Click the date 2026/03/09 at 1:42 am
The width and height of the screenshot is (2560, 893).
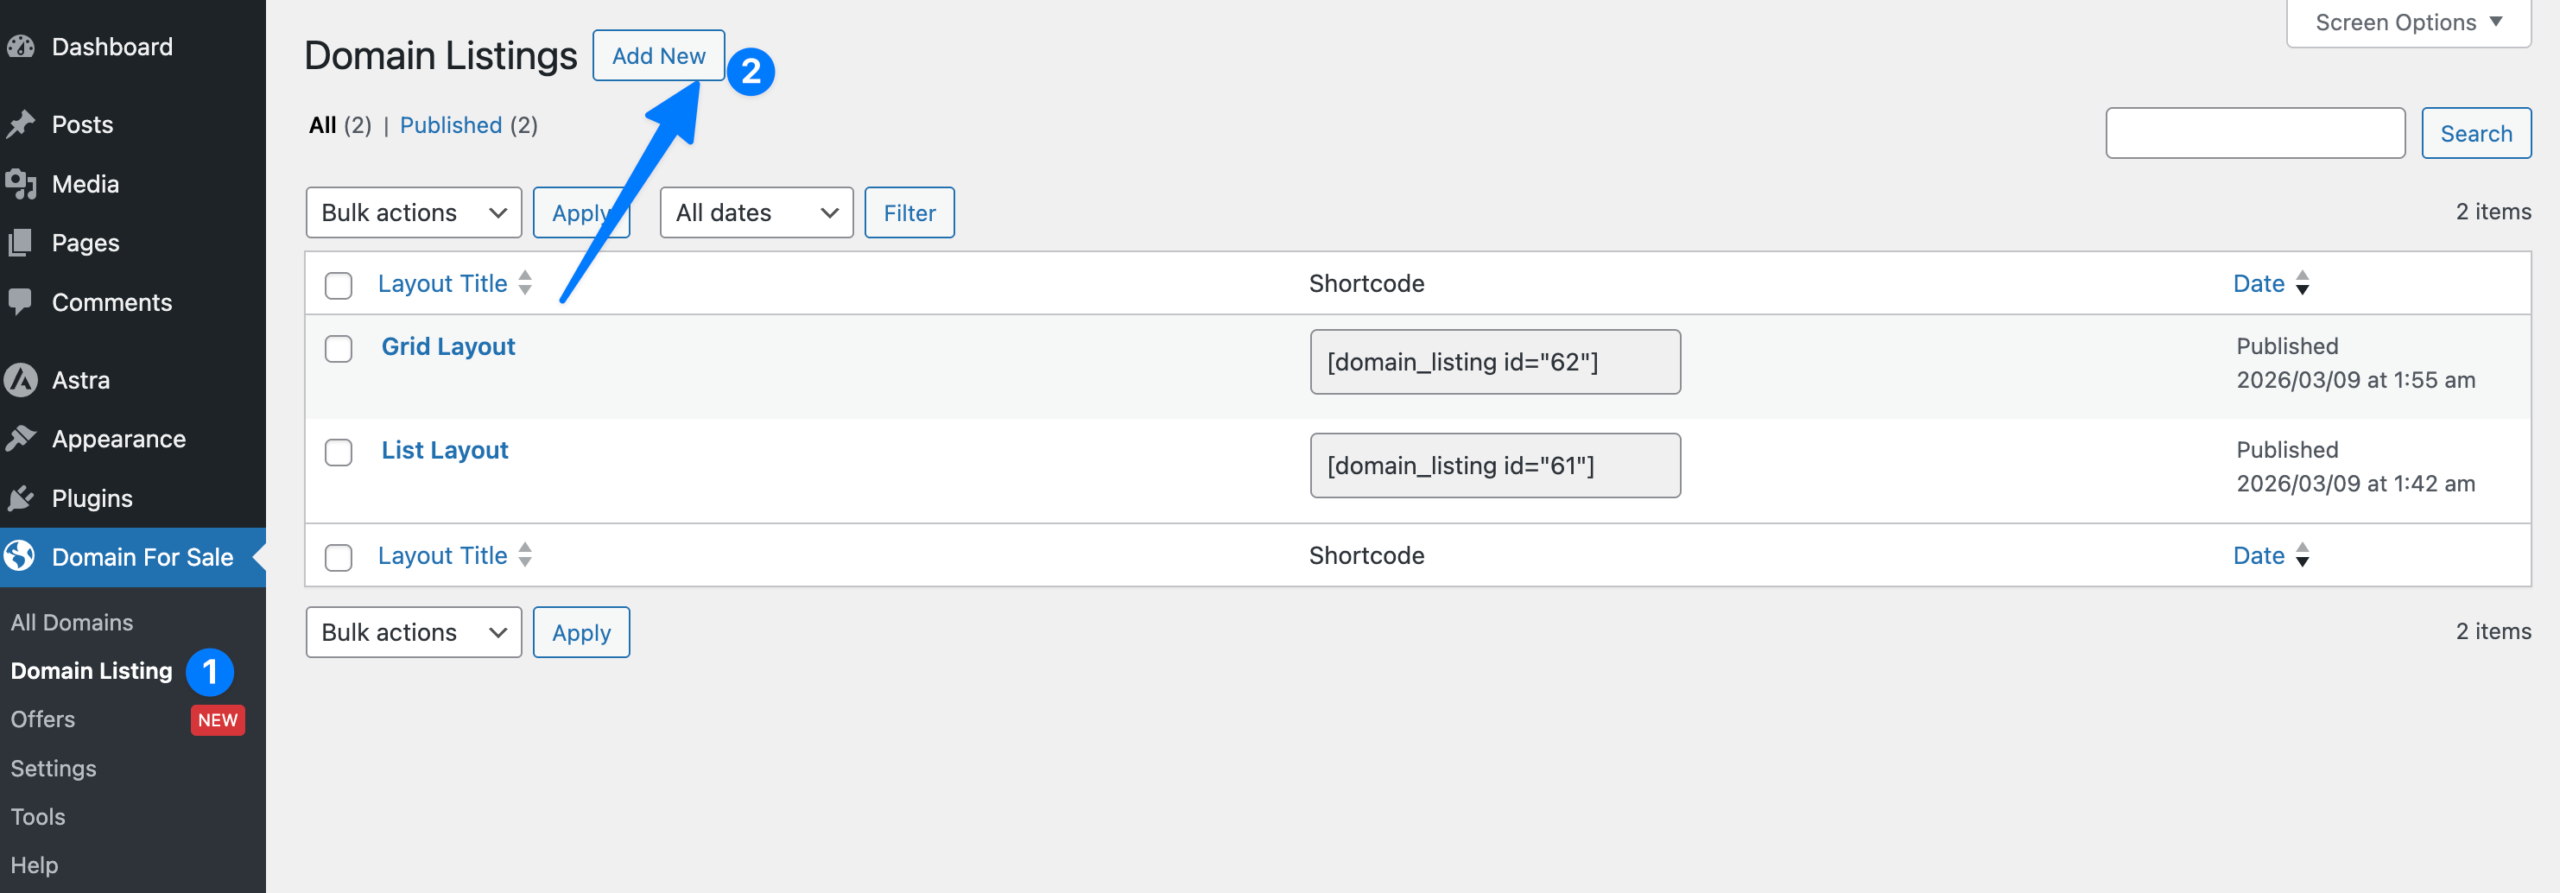coord(2356,484)
